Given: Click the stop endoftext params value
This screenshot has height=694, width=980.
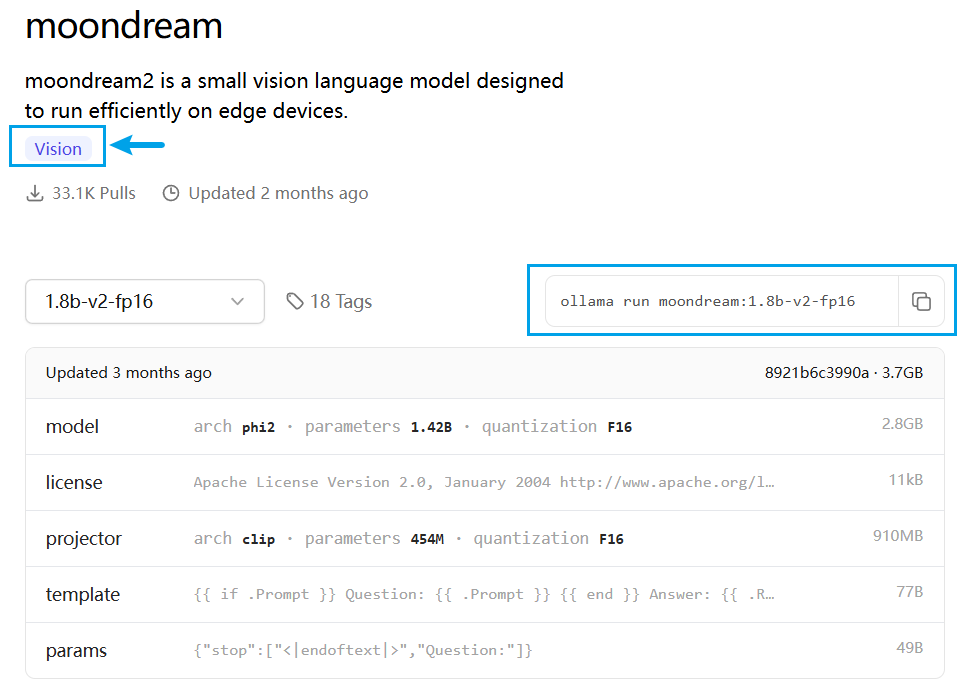Looking at the screenshot, I should [363, 650].
